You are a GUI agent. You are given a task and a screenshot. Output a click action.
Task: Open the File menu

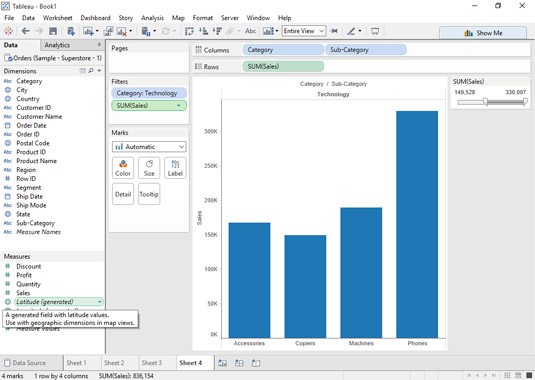(x=9, y=18)
